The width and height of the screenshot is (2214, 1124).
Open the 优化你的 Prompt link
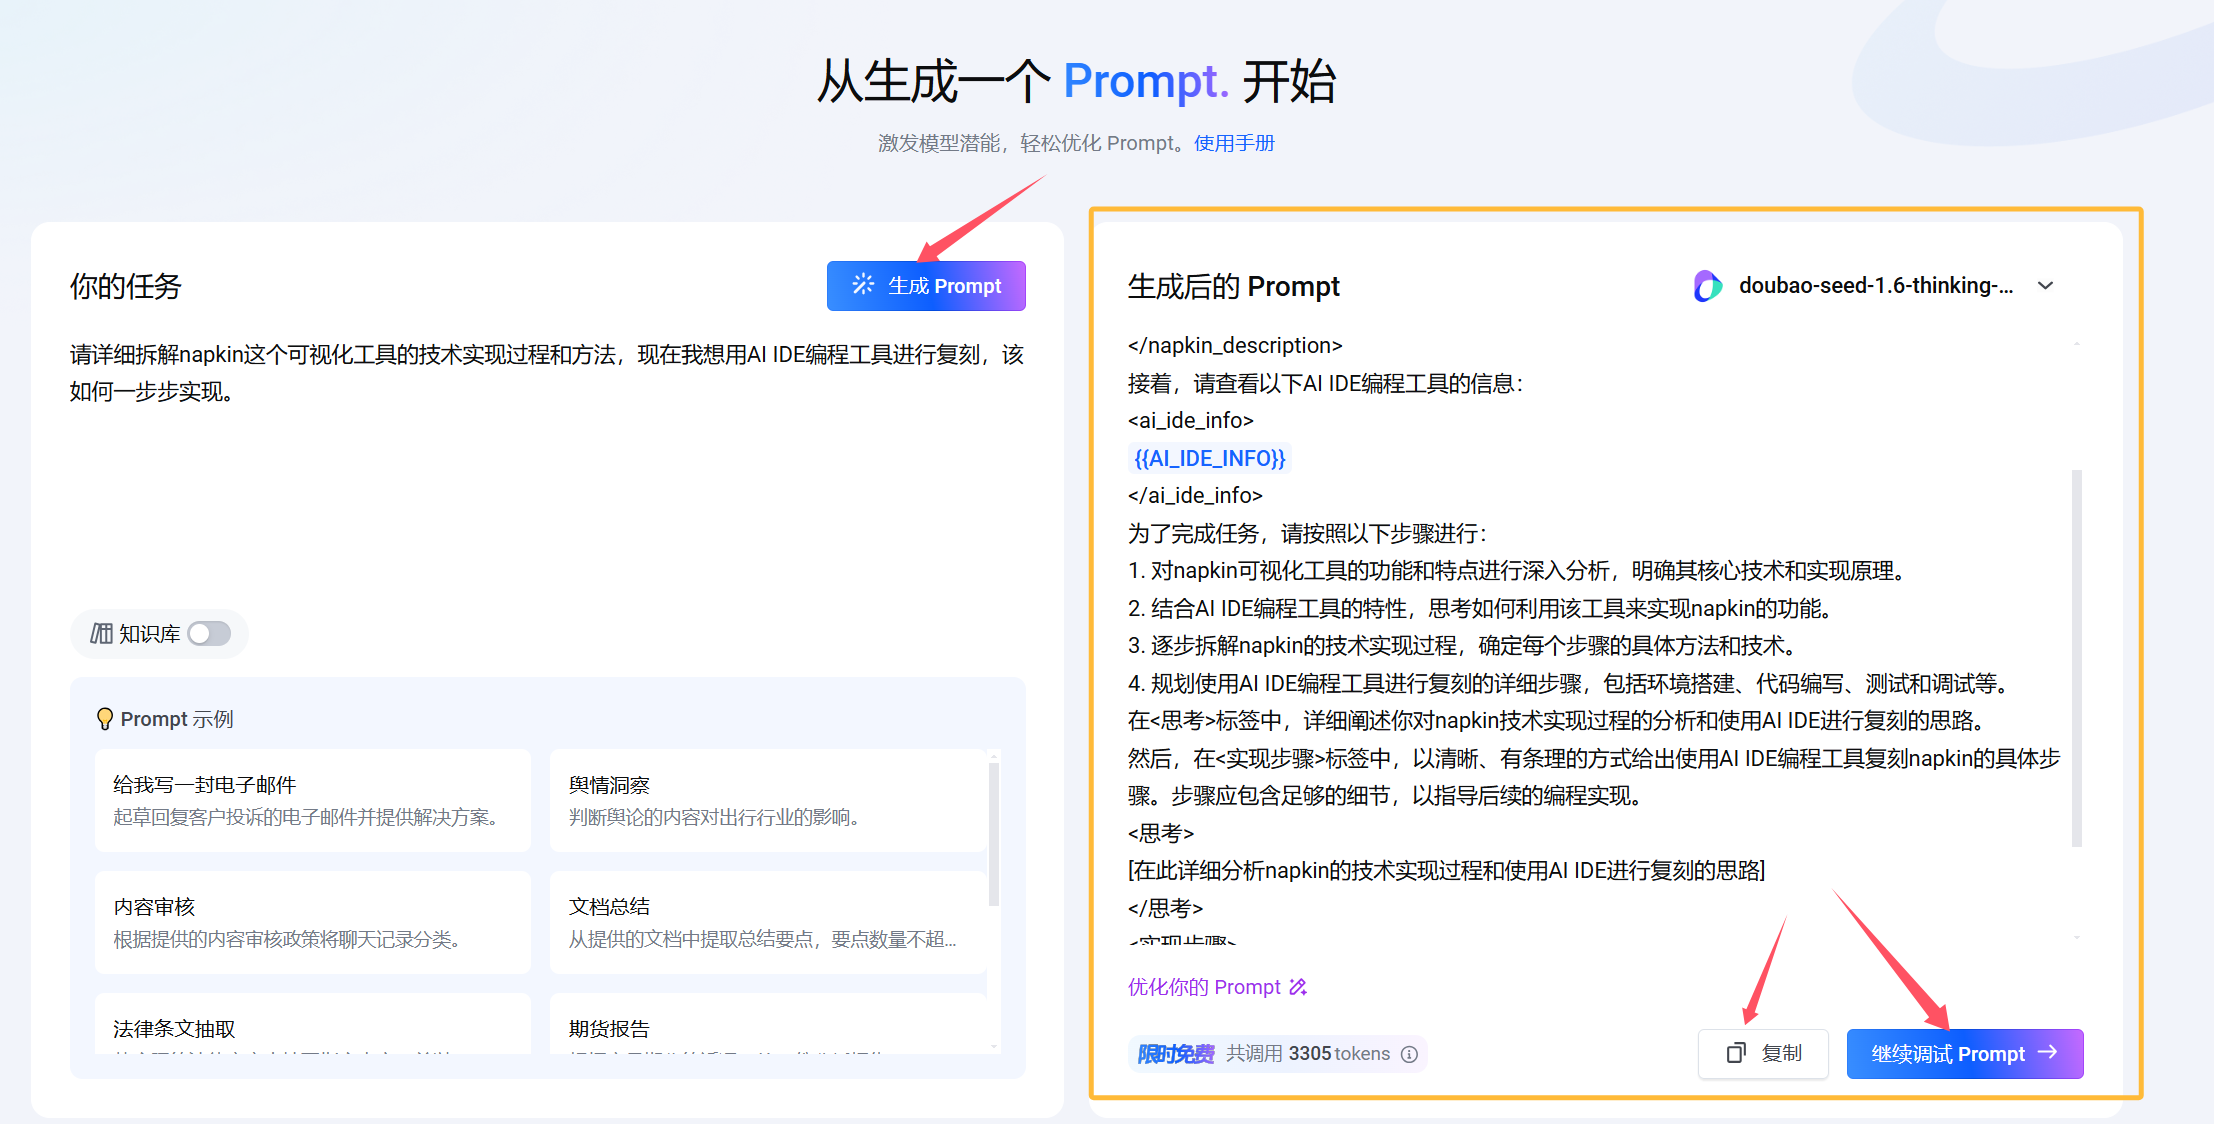1203,987
